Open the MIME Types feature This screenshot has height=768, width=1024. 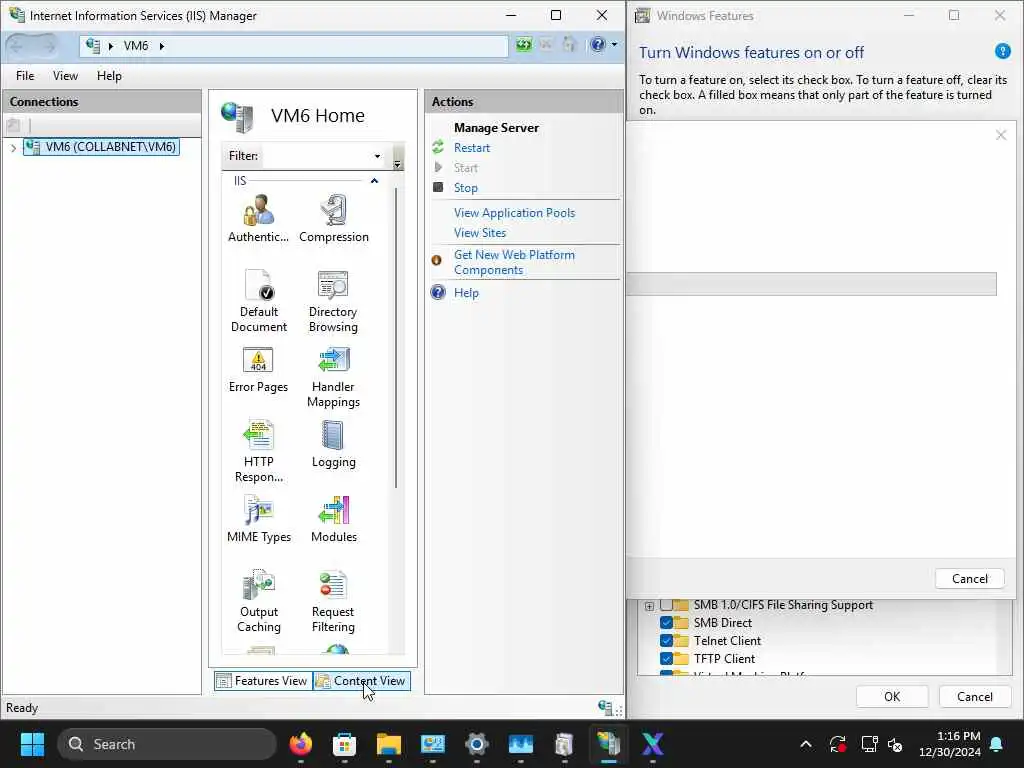(x=259, y=519)
